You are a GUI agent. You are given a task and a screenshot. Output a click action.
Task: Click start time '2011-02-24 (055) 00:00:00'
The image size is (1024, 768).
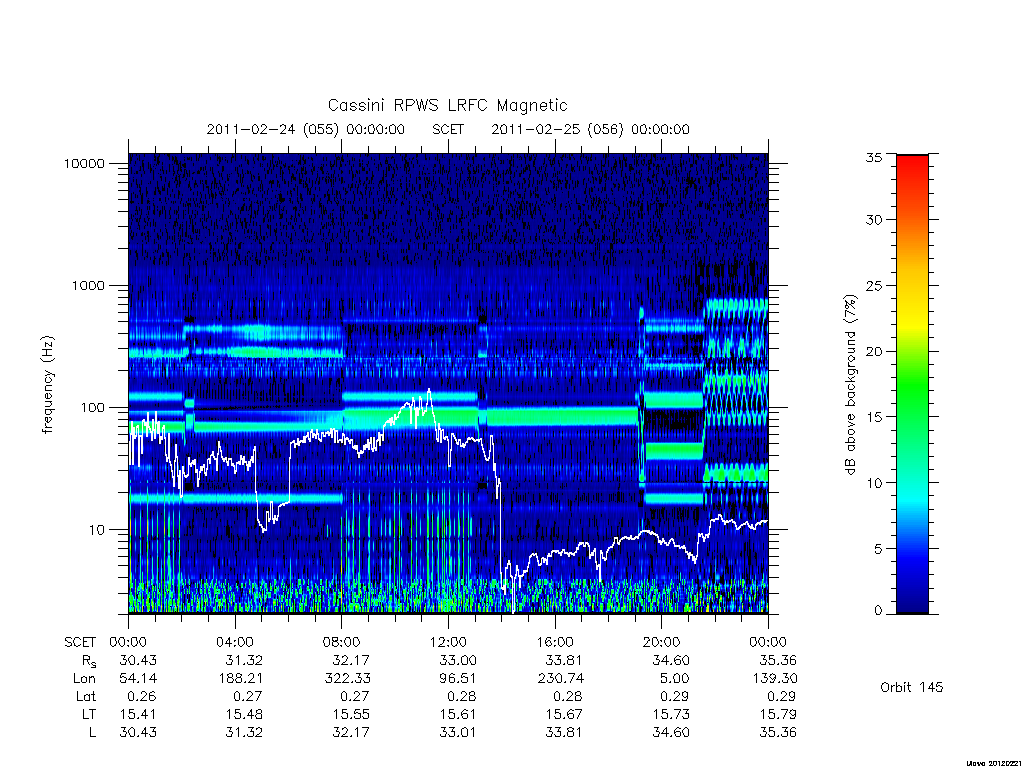(x=306, y=129)
